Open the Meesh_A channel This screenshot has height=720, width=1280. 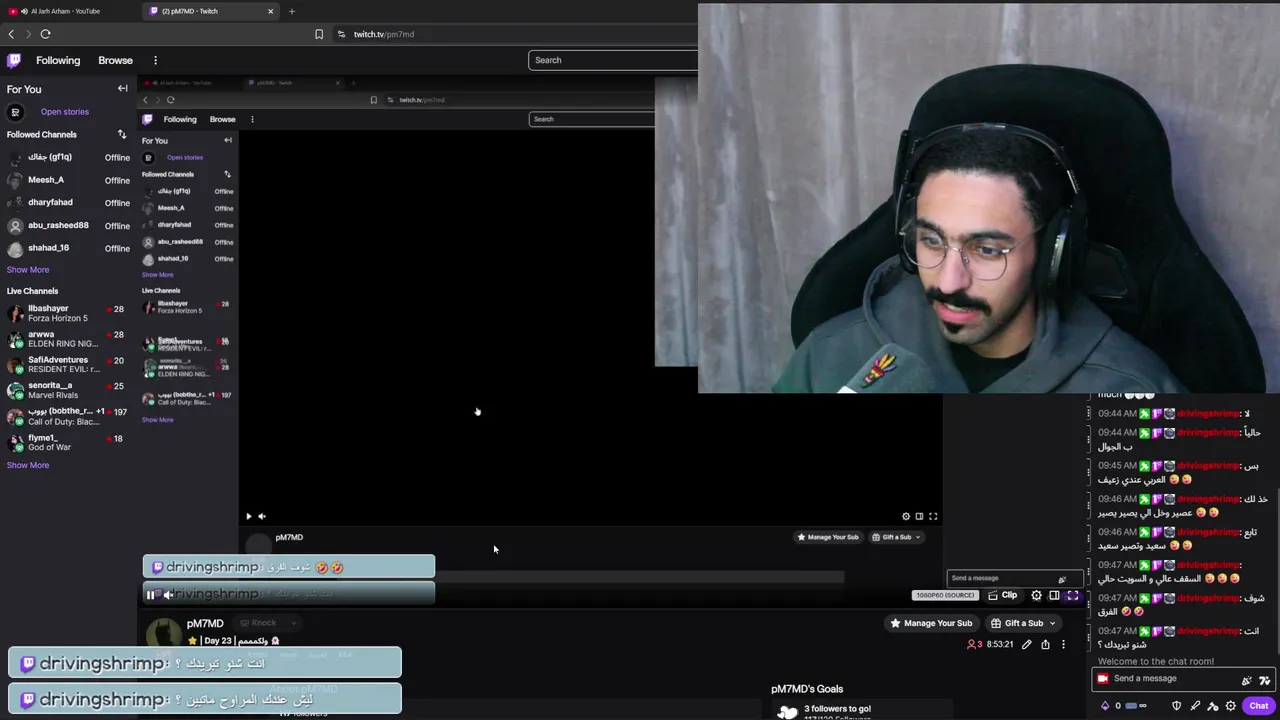click(68, 180)
